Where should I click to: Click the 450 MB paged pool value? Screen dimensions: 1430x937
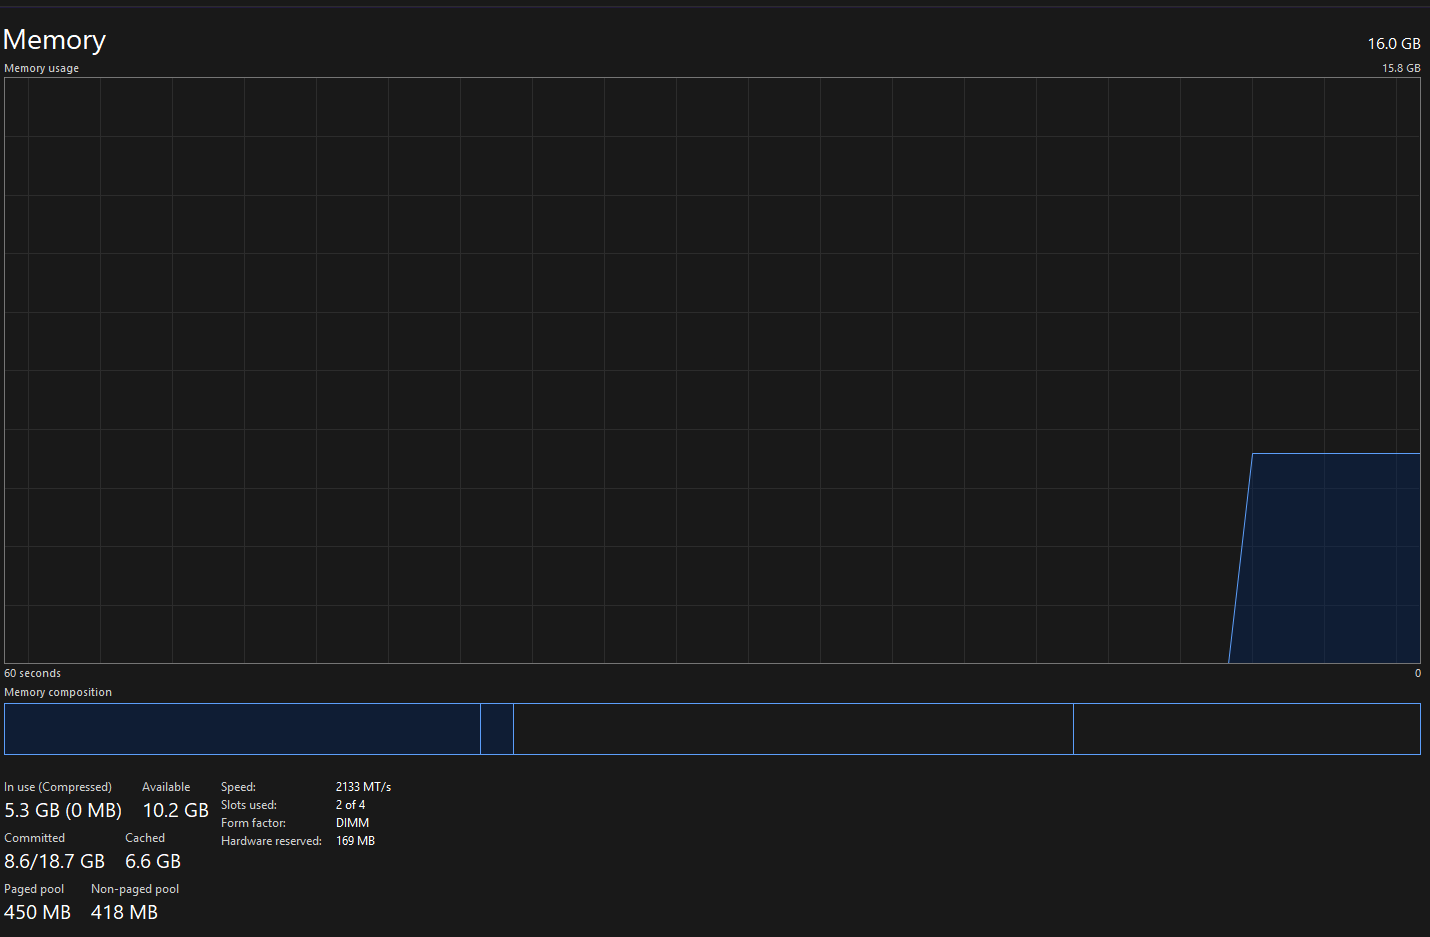38,912
